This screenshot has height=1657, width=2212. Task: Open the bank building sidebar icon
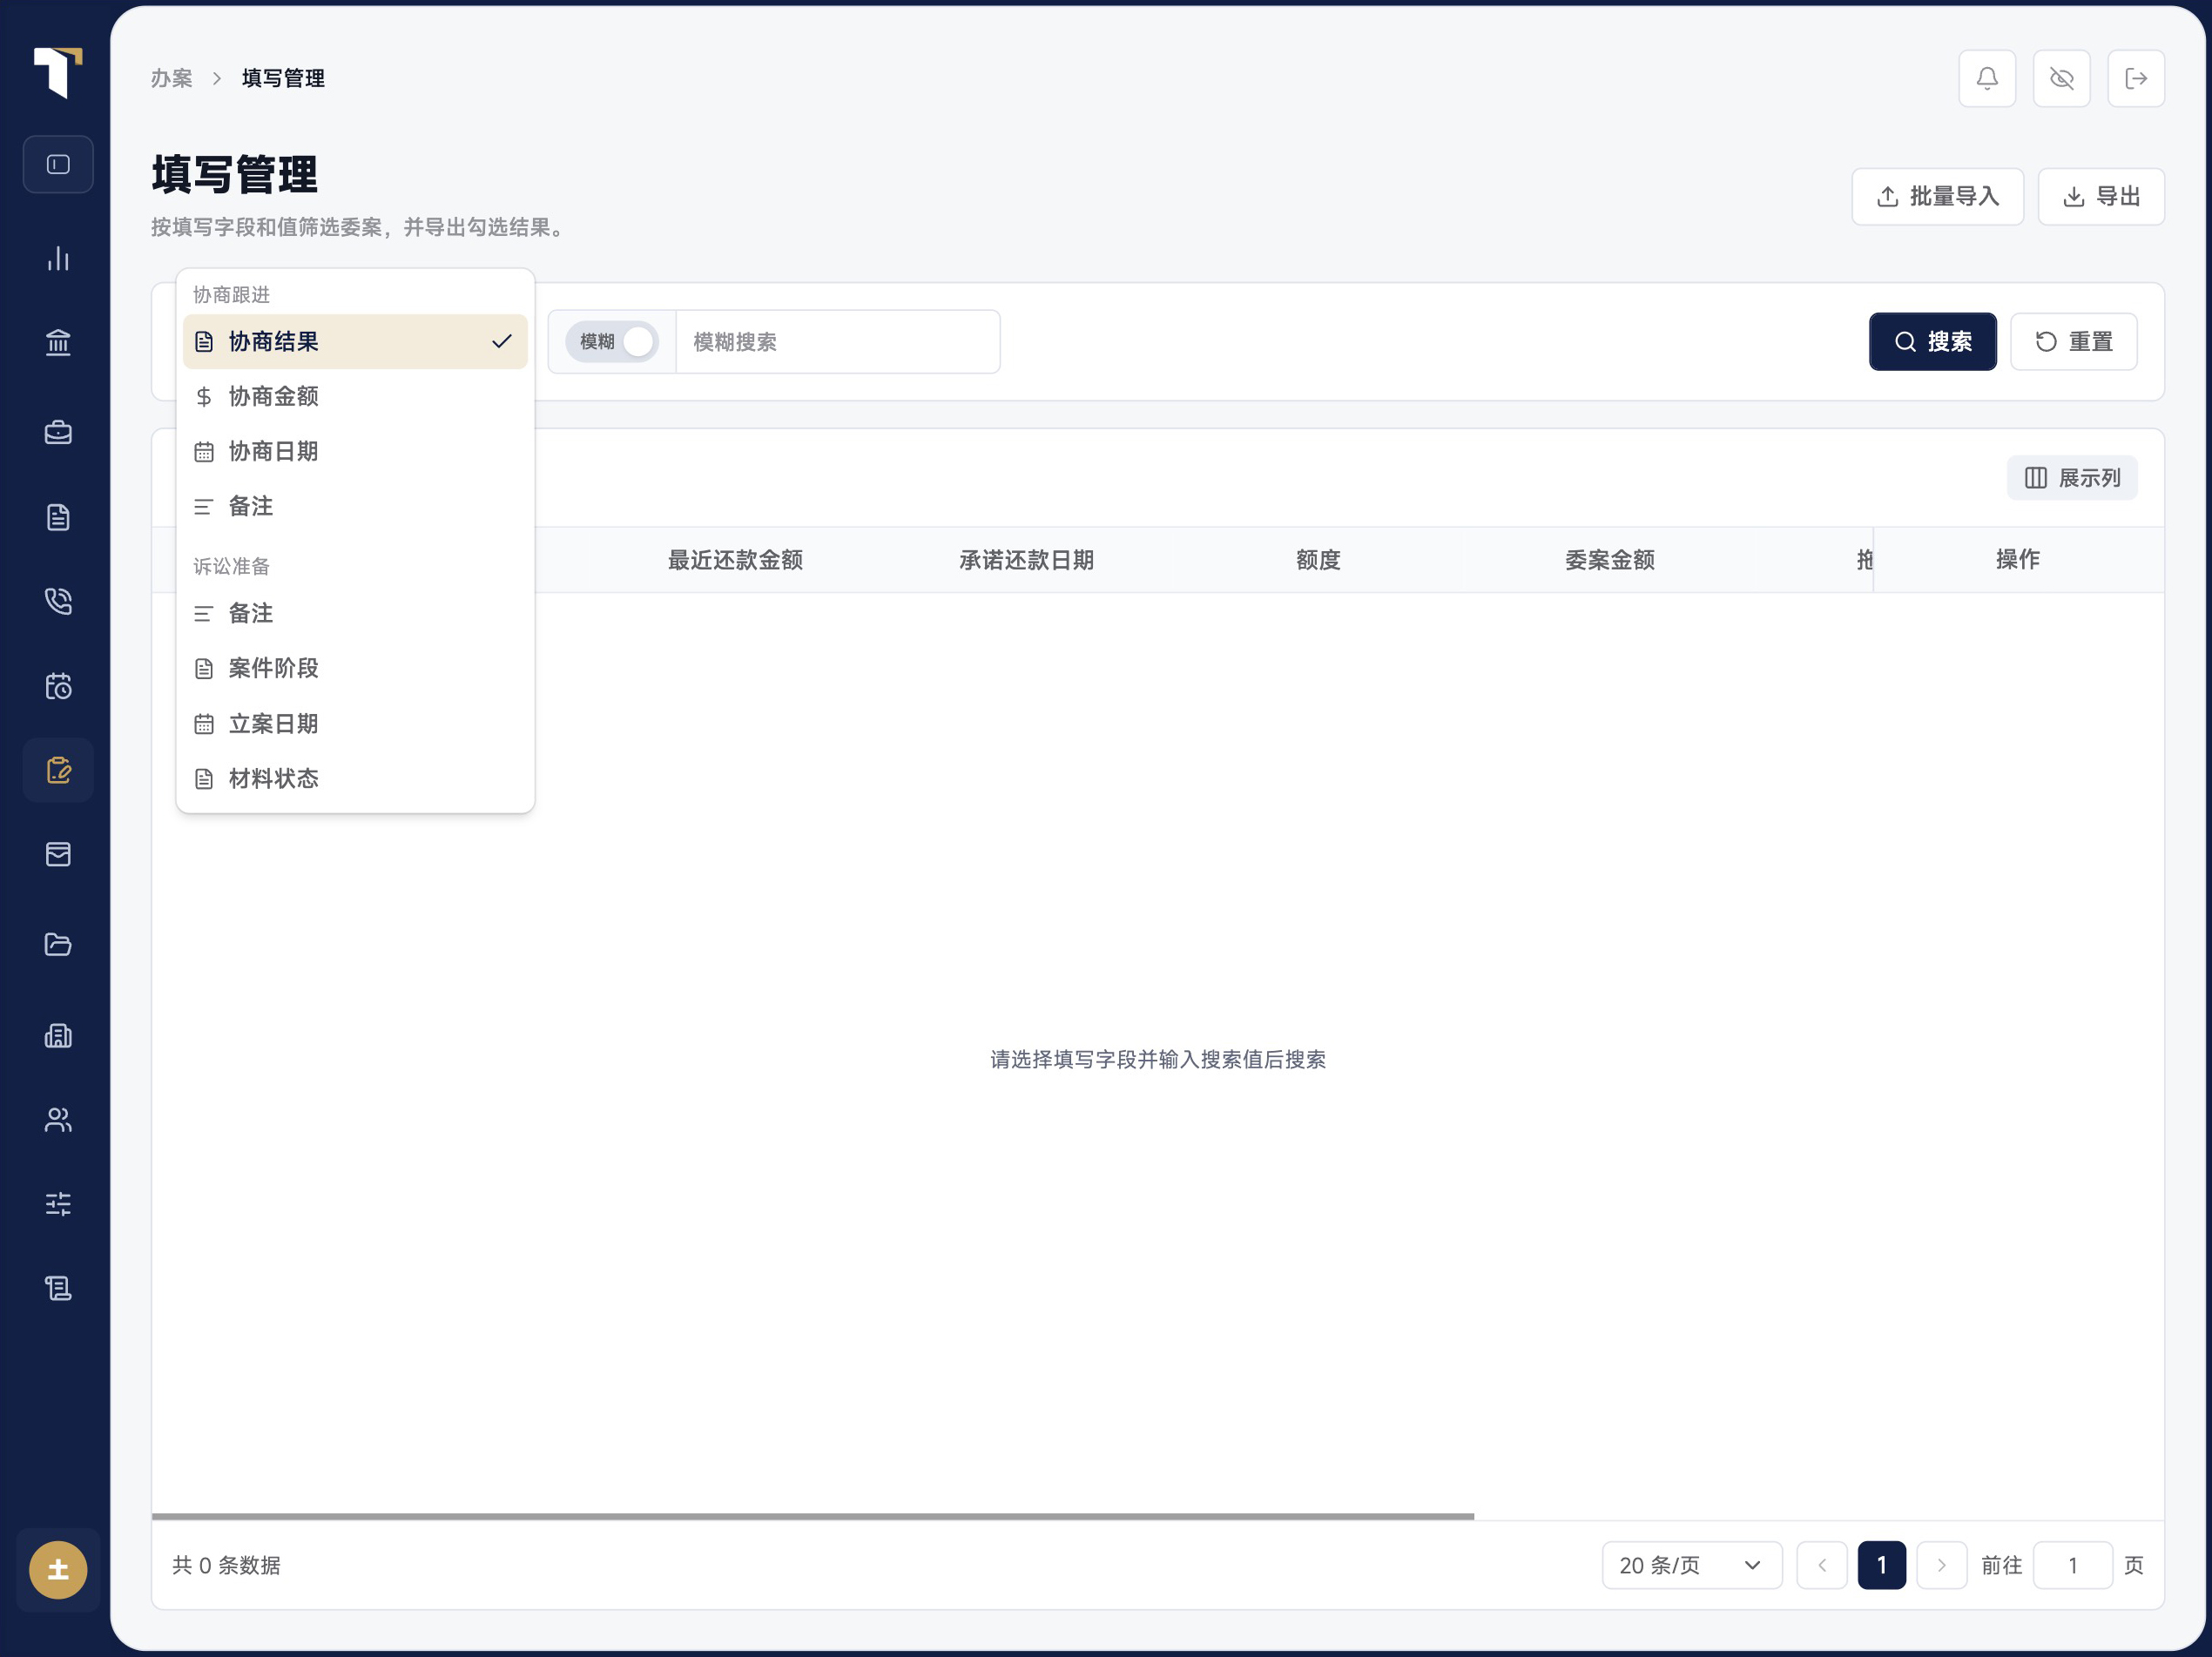(x=58, y=343)
